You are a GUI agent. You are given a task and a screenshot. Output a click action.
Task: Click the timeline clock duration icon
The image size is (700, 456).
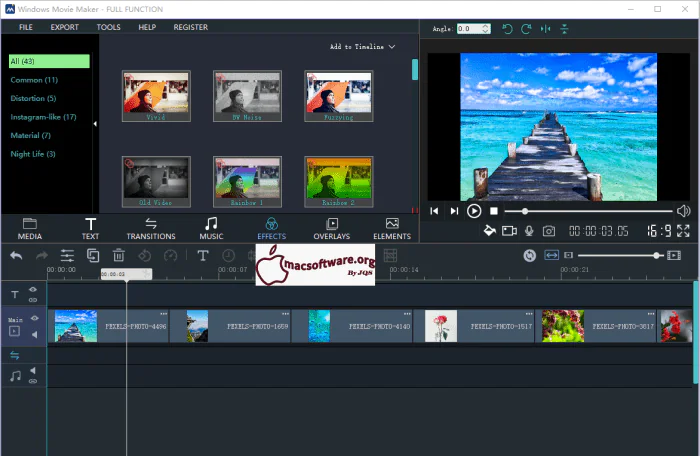(229, 255)
